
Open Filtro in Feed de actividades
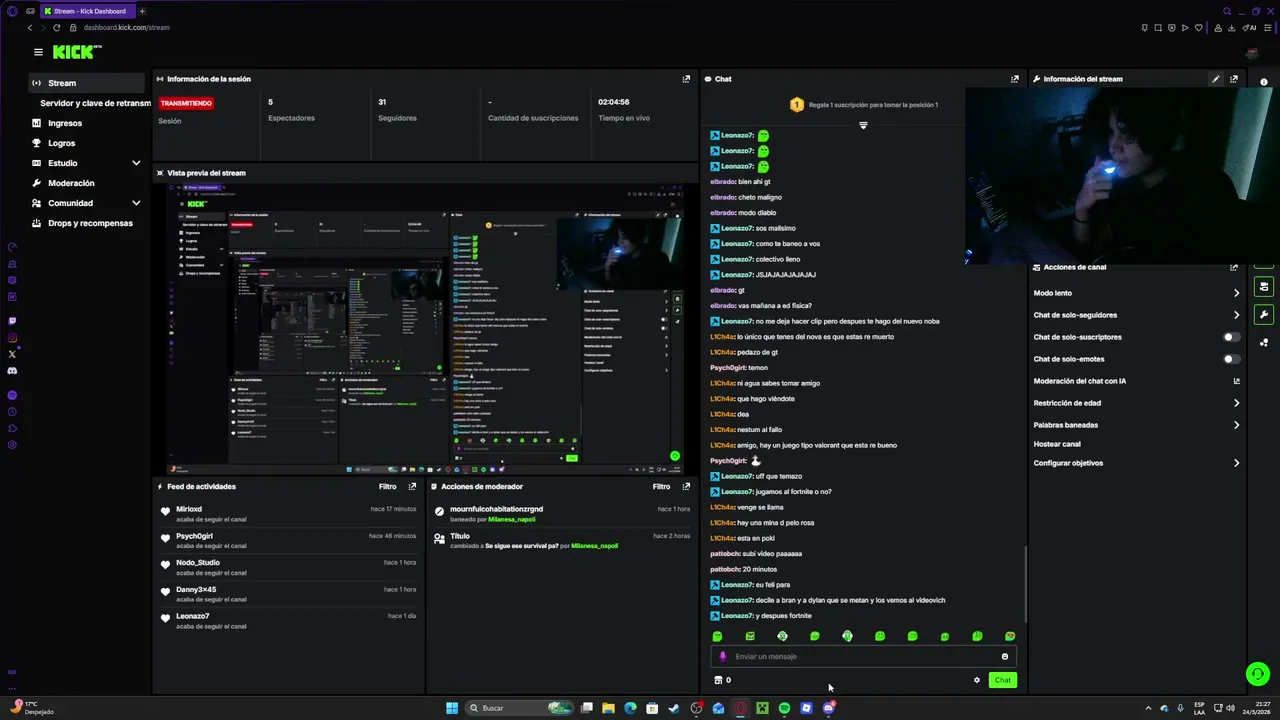coord(387,487)
